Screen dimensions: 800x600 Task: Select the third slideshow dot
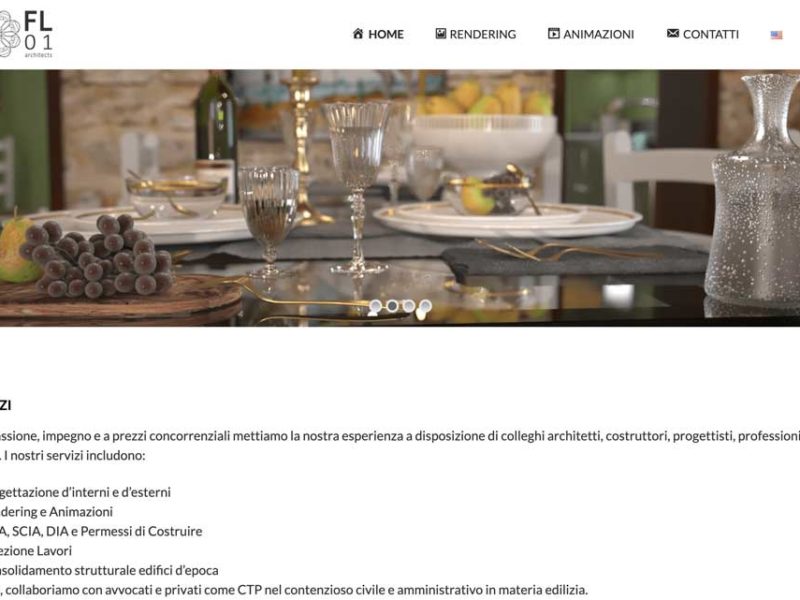pos(408,306)
